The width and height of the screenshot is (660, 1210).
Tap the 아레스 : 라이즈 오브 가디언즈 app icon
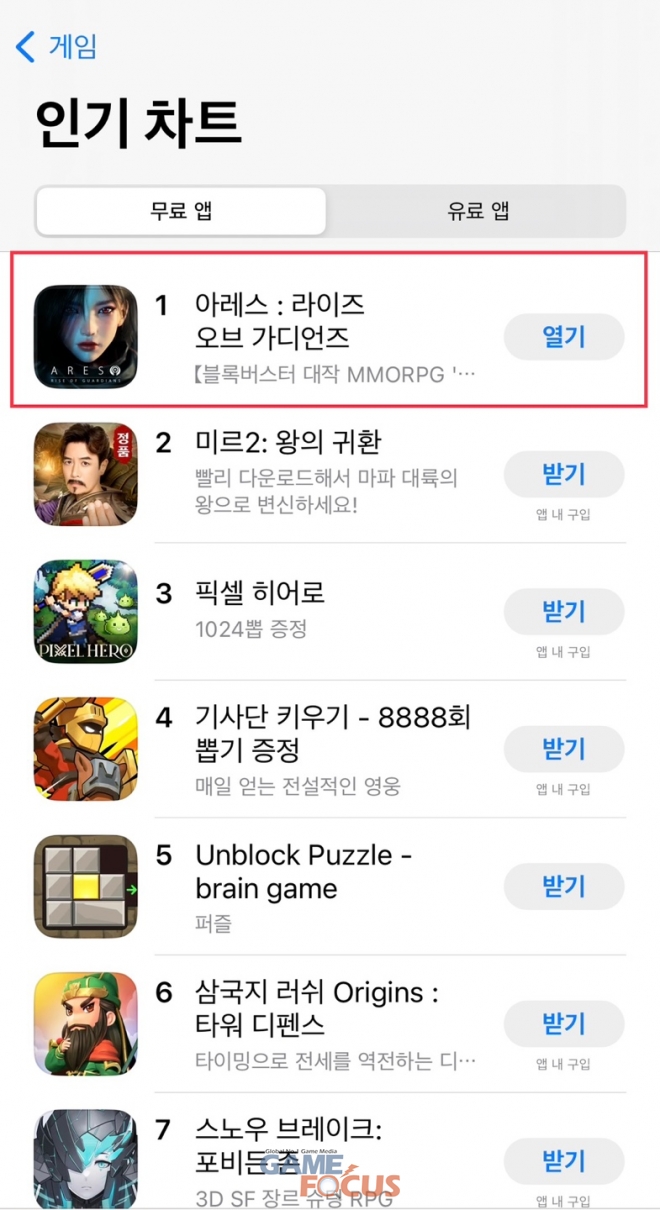pyautogui.click(x=86, y=336)
